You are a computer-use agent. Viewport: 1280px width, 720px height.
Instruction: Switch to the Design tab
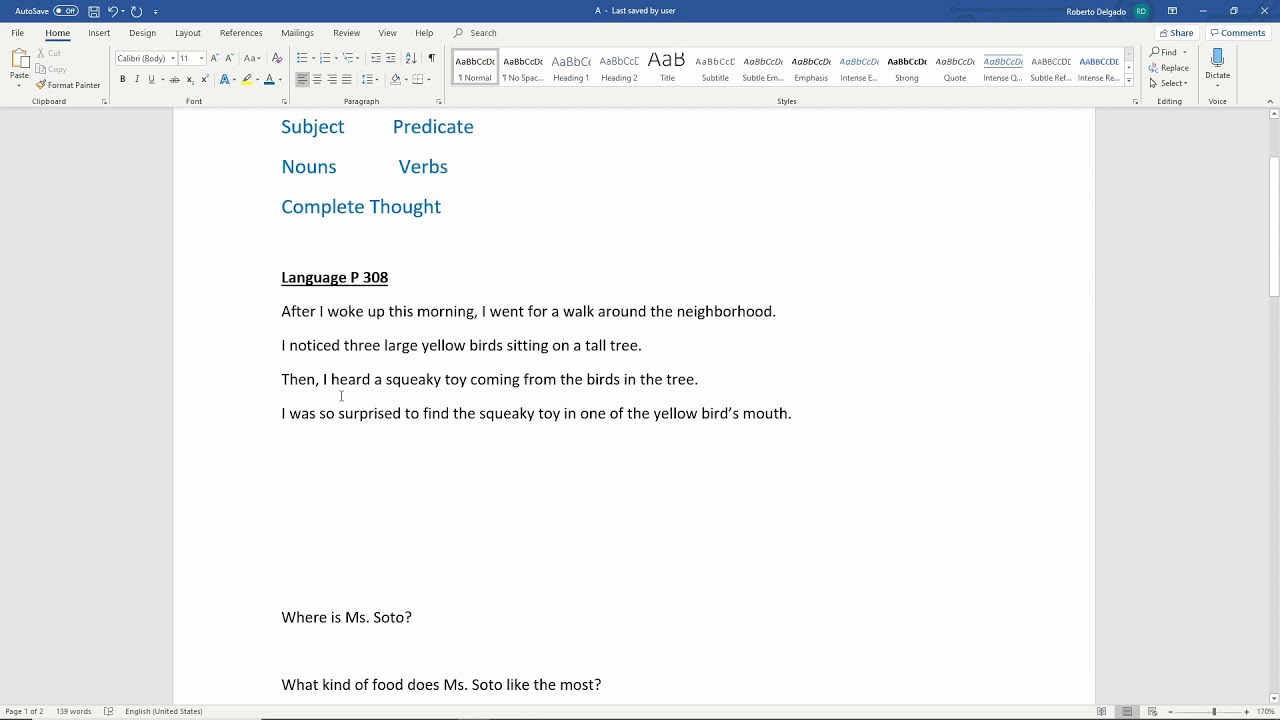tap(142, 33)
